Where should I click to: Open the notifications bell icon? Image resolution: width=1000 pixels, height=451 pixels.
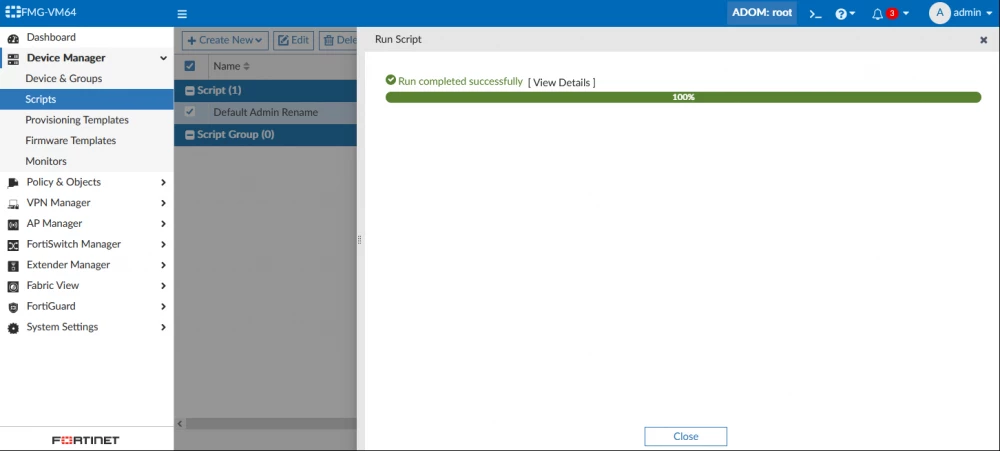pos(878,13)
